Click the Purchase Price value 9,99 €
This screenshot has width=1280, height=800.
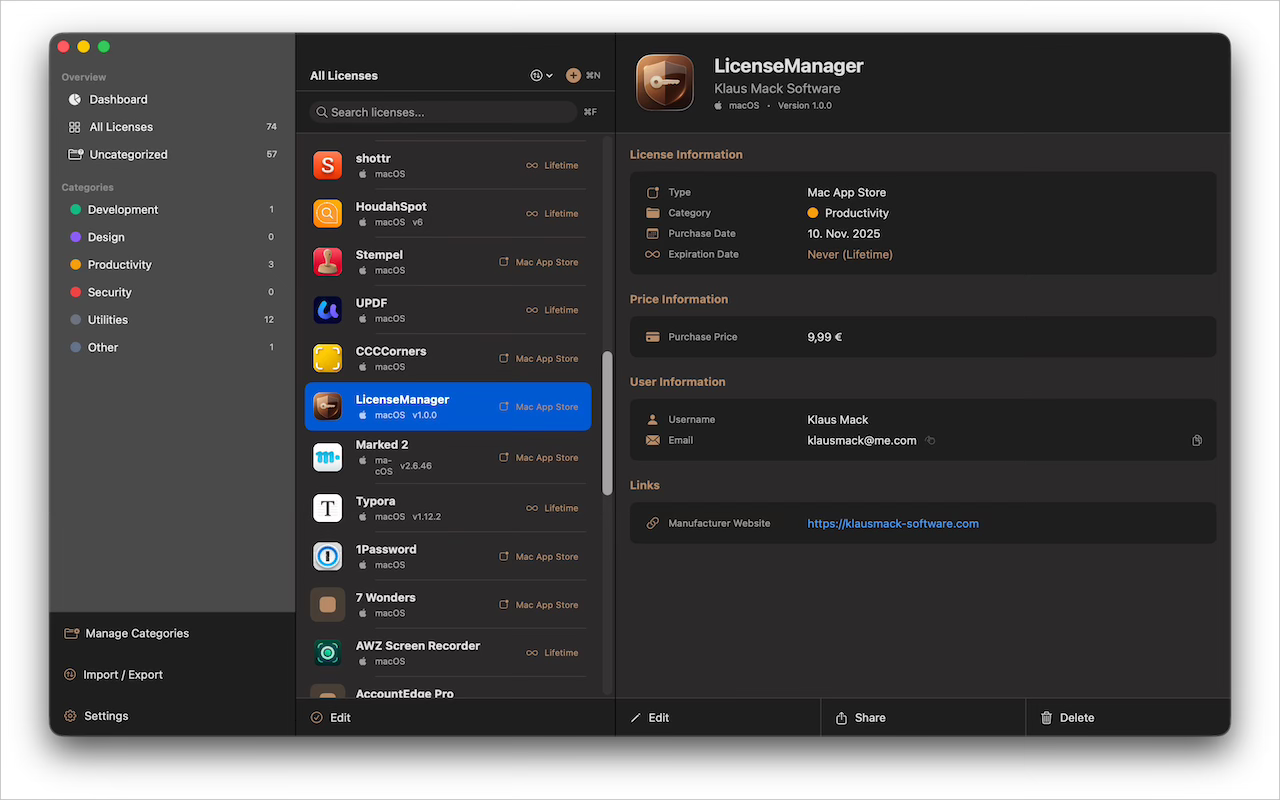pyautogui.click(x=825, y=337)
